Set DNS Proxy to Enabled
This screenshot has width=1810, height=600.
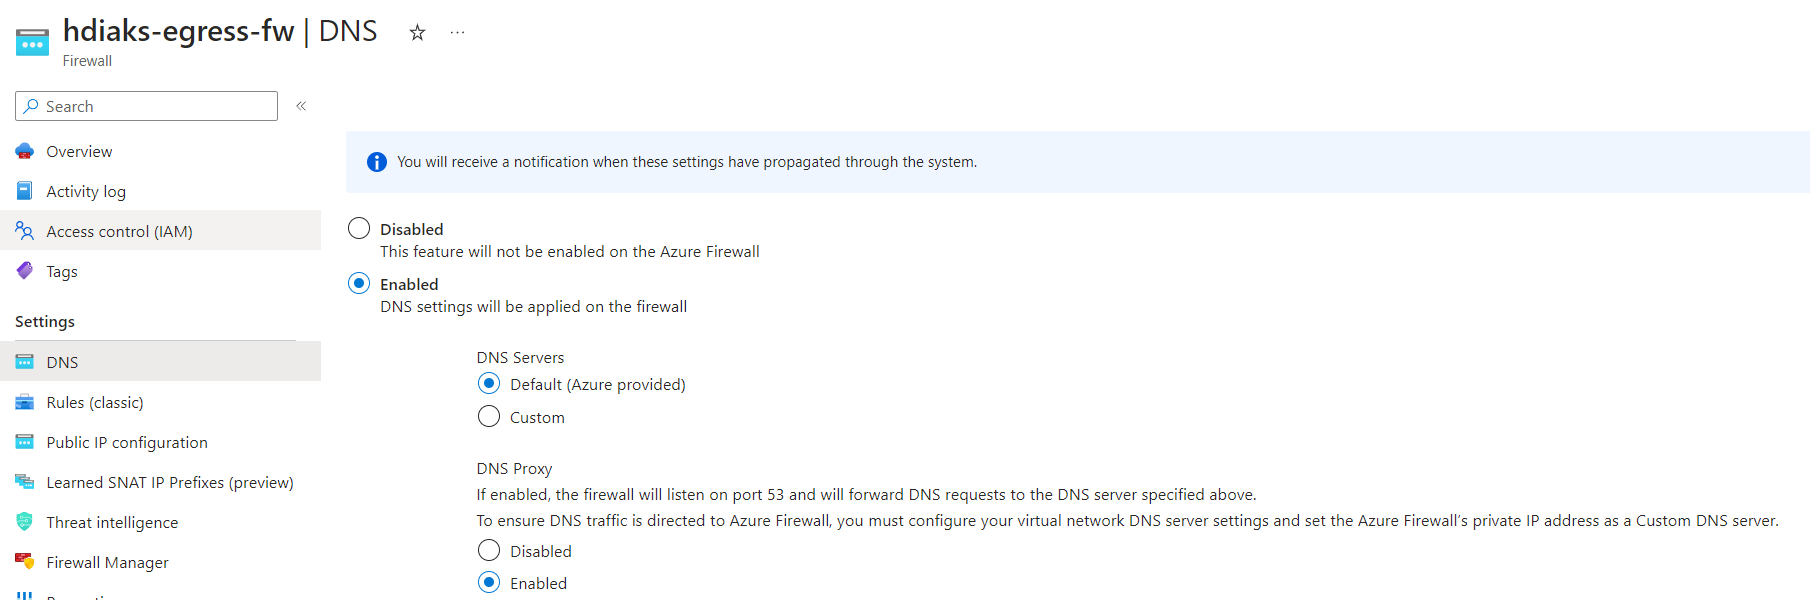pos(489,583)
